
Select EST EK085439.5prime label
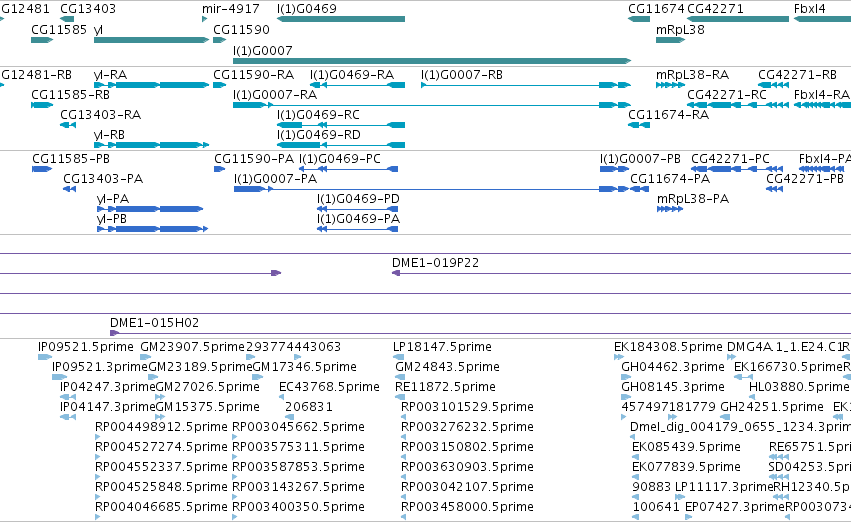686,447
